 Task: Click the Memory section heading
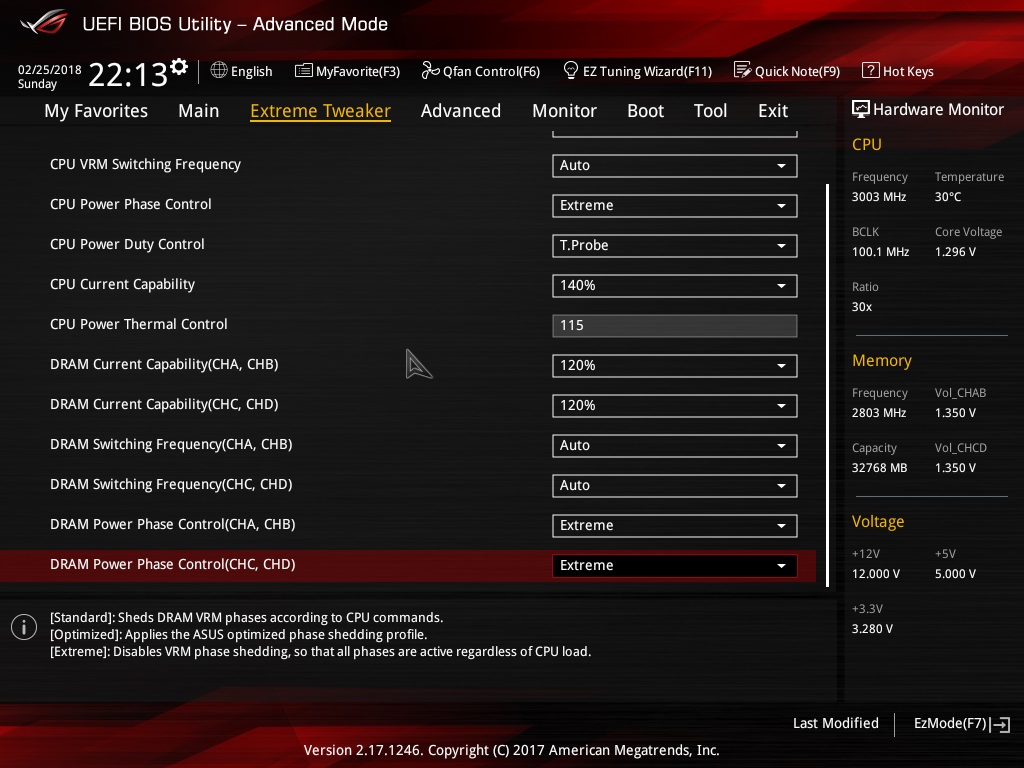882,361
